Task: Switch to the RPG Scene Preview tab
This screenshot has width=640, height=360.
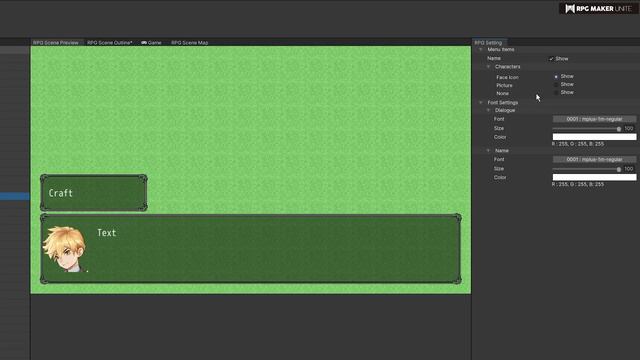Action: 56,42
